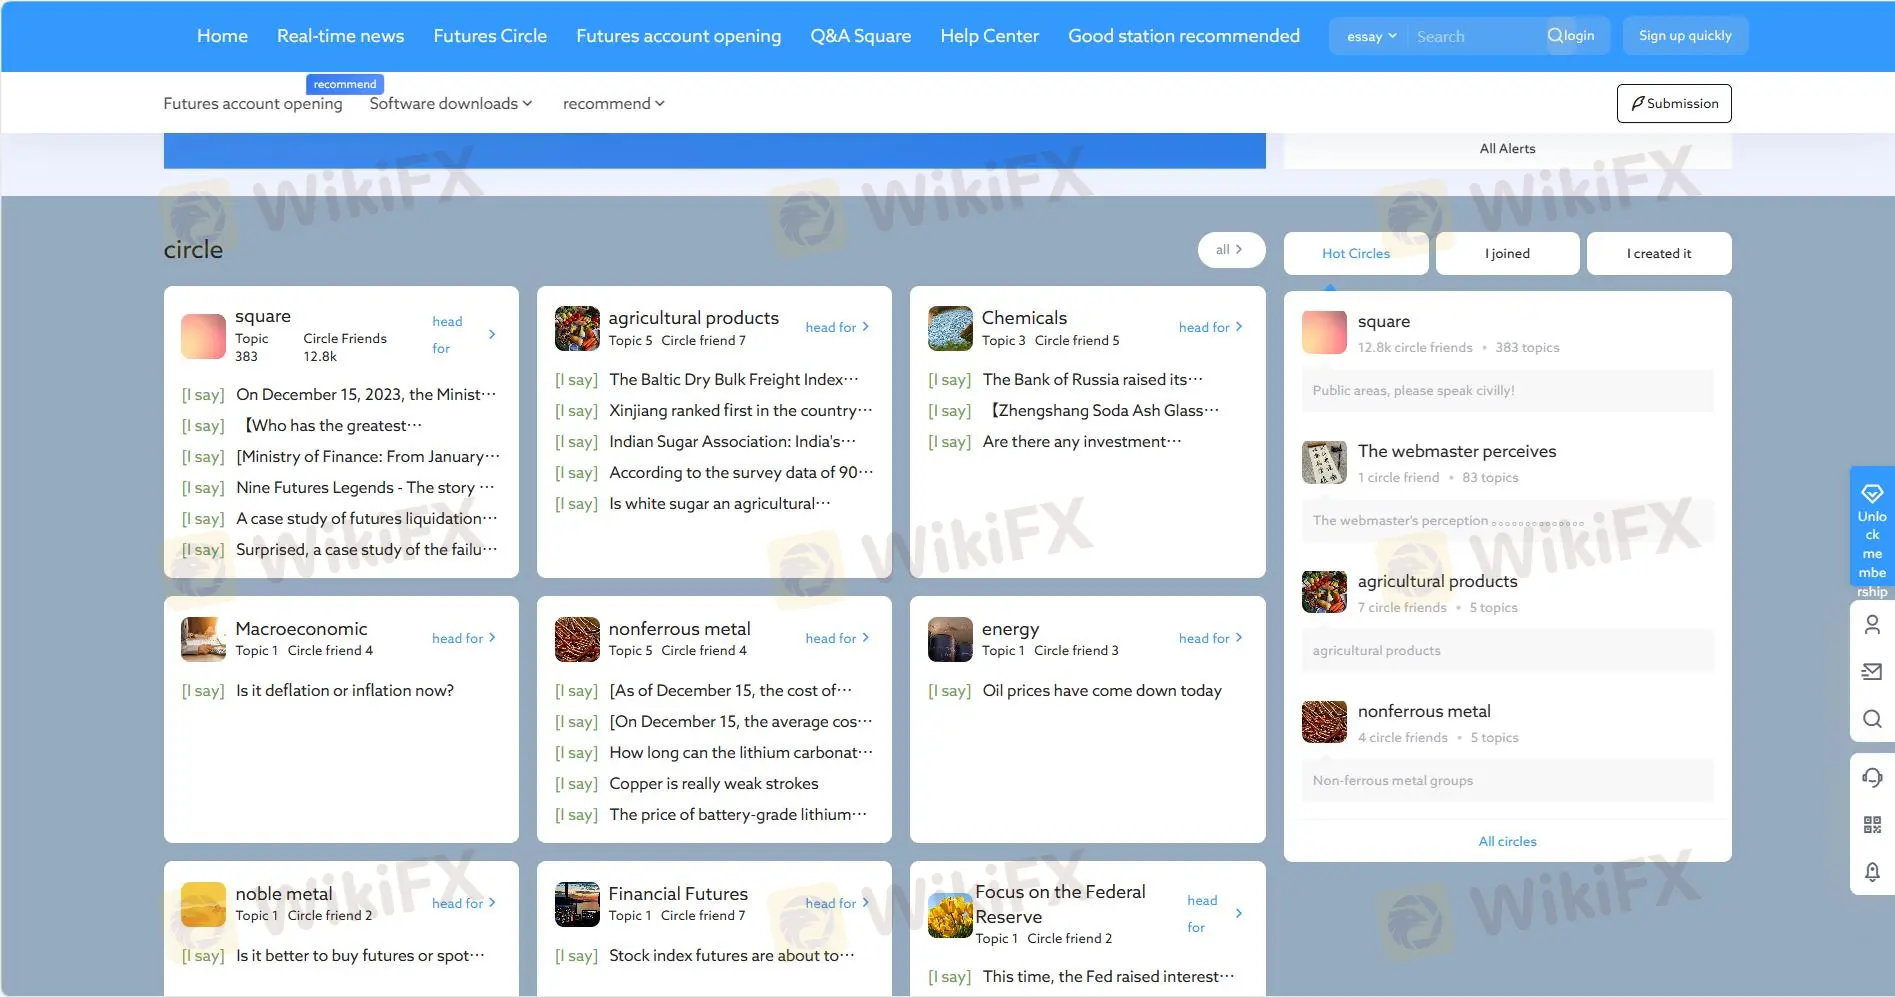Focus the Search input field
The height and width of the screenshot is (997, 1895).
pyautogui.click(x=1475, y=37)
